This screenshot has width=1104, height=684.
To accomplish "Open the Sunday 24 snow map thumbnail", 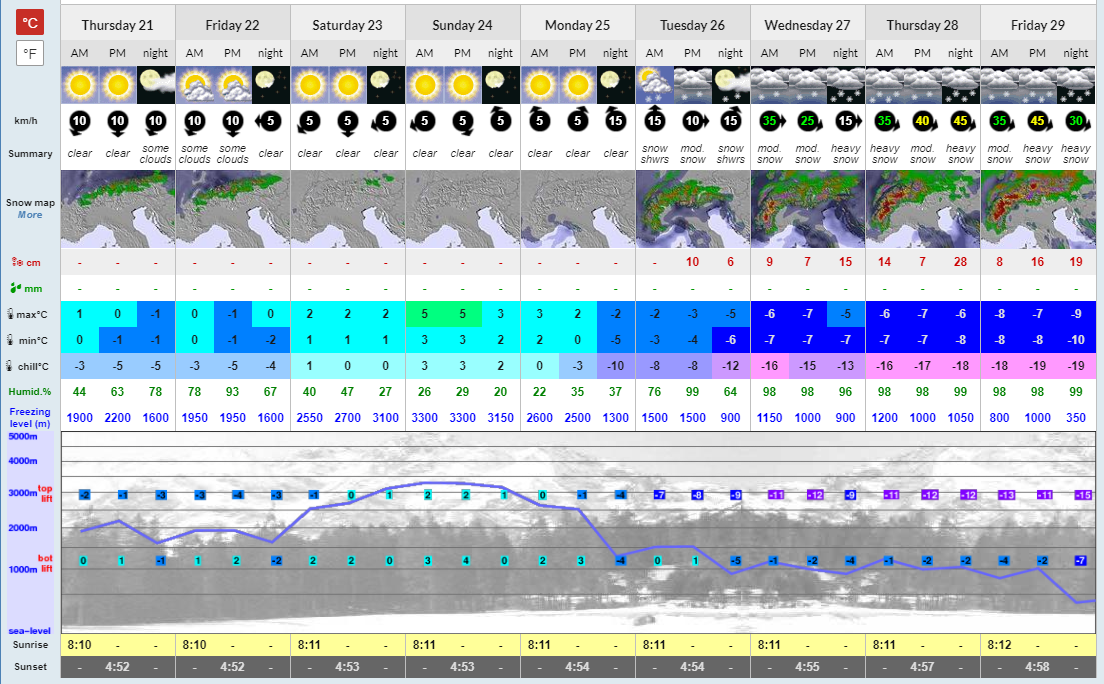I will pyautogui.click(x=463, y=209).
